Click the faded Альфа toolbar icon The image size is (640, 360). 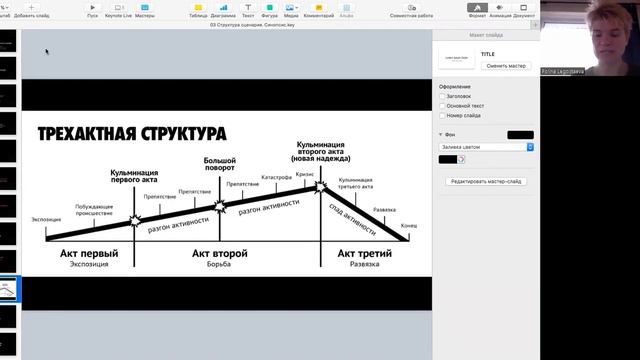(347, 7)
